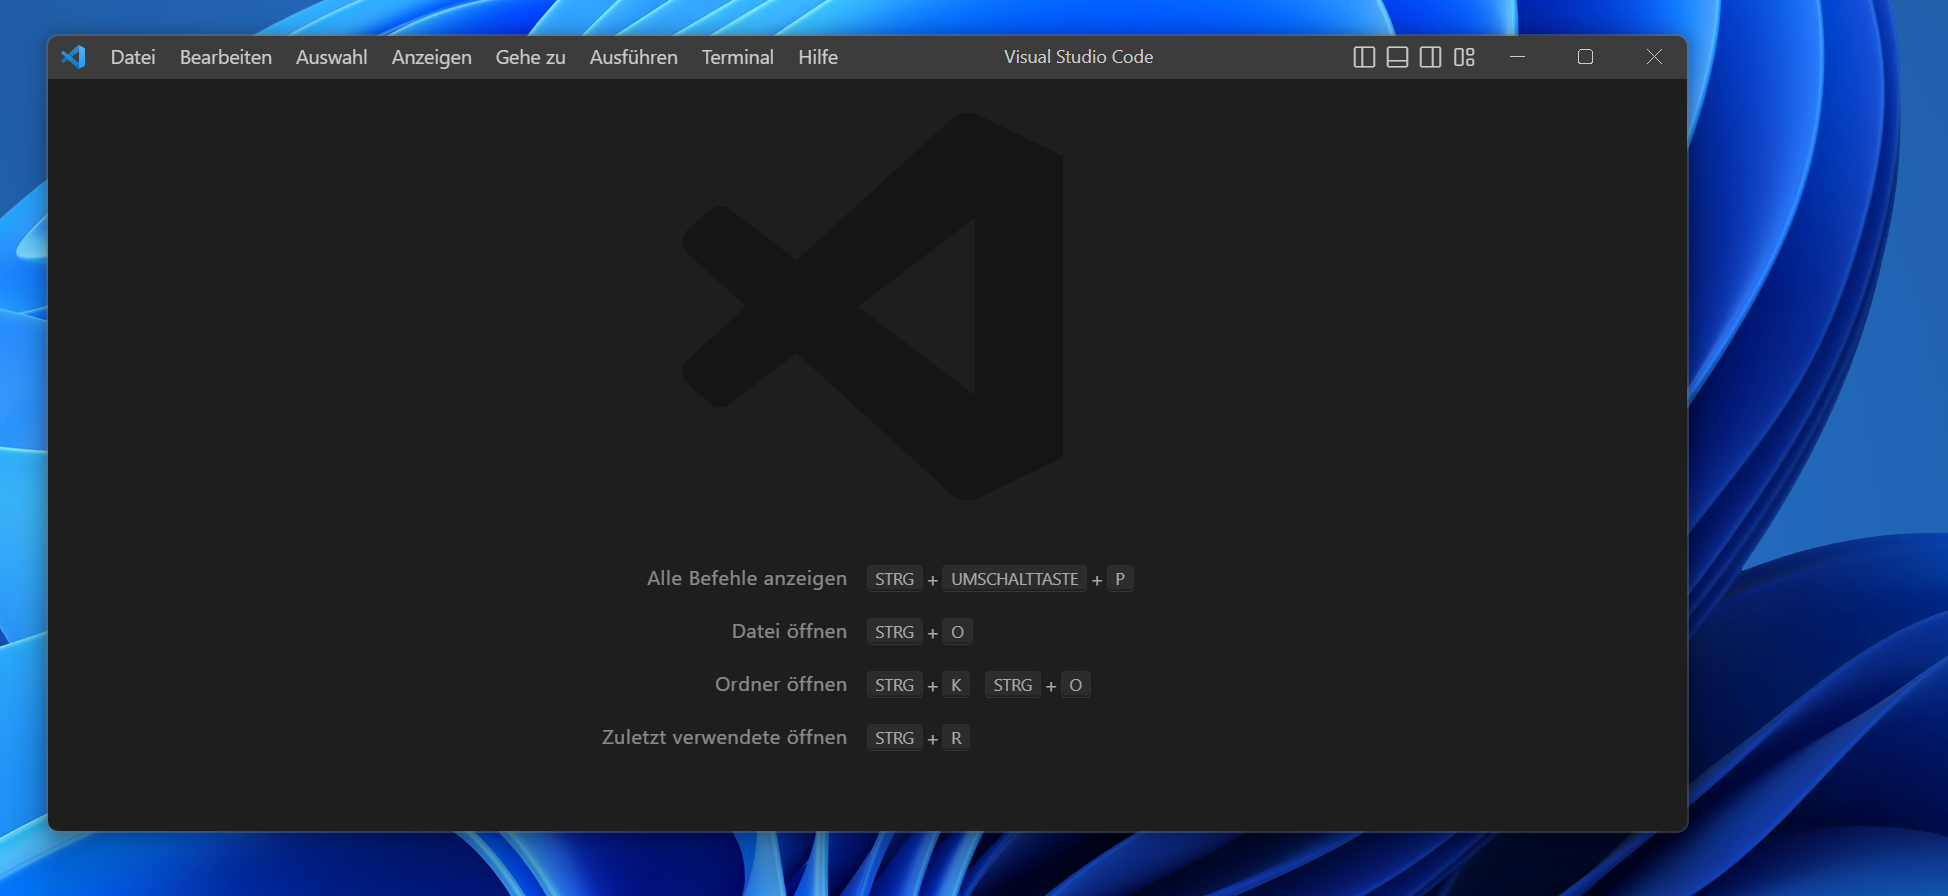This screenshot has height=896, width=1948.
Task: Toggle the primary sidebar layout icon
Action: click(1364, 57)
